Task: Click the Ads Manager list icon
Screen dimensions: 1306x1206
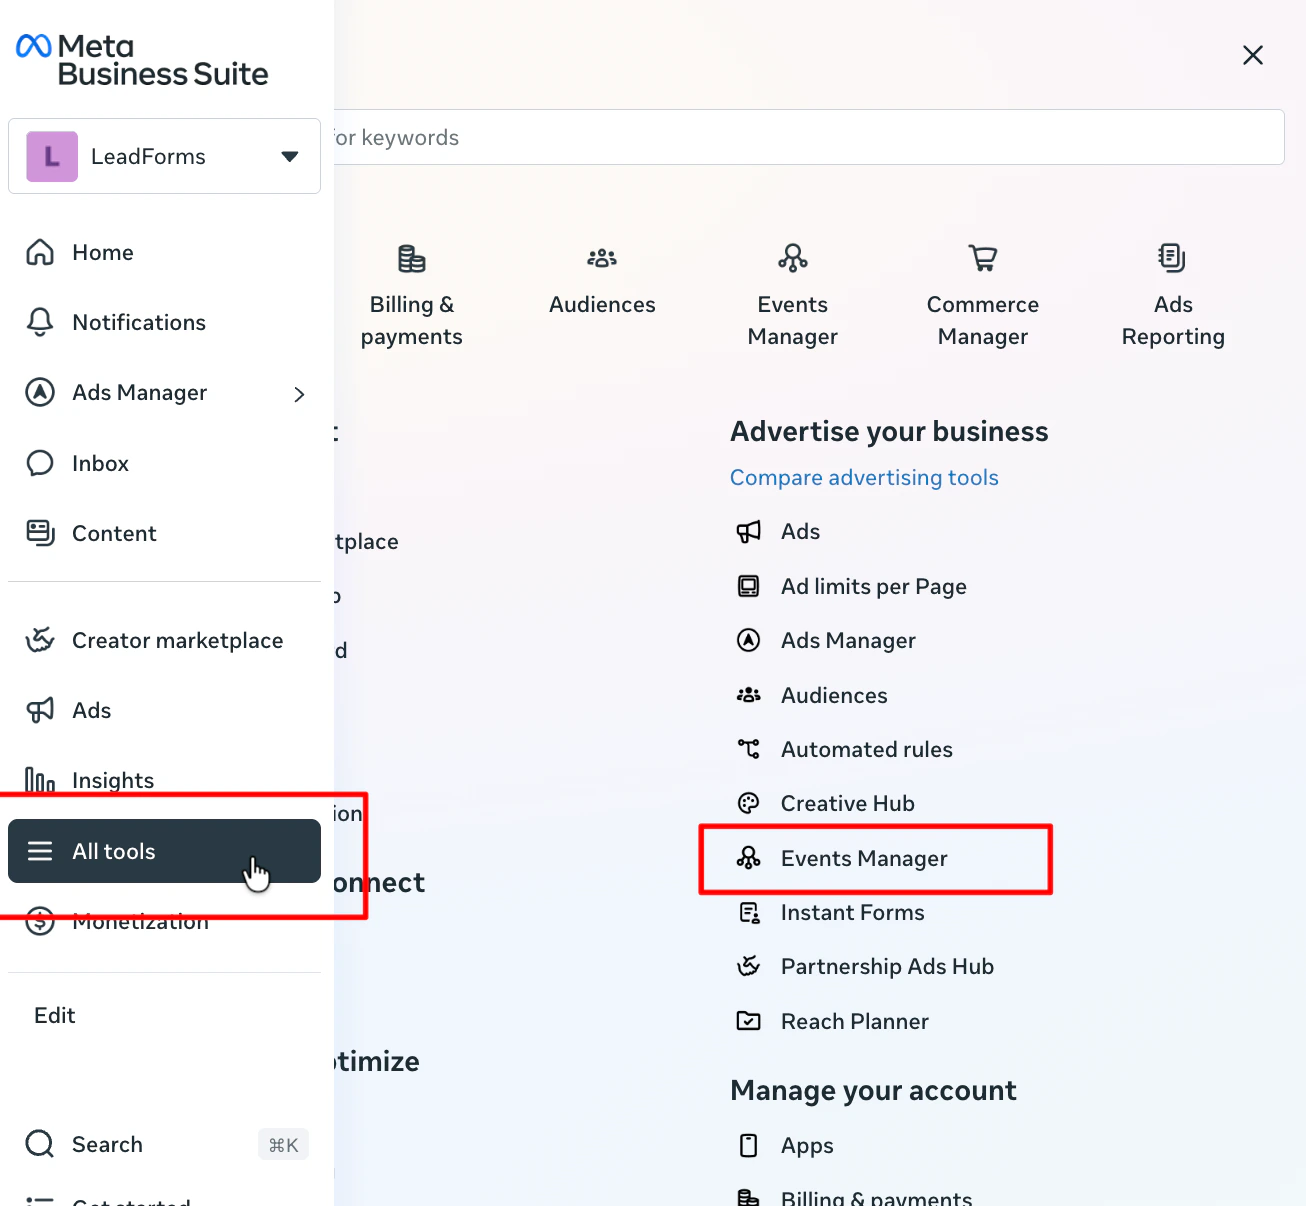Action: (749, 640)
